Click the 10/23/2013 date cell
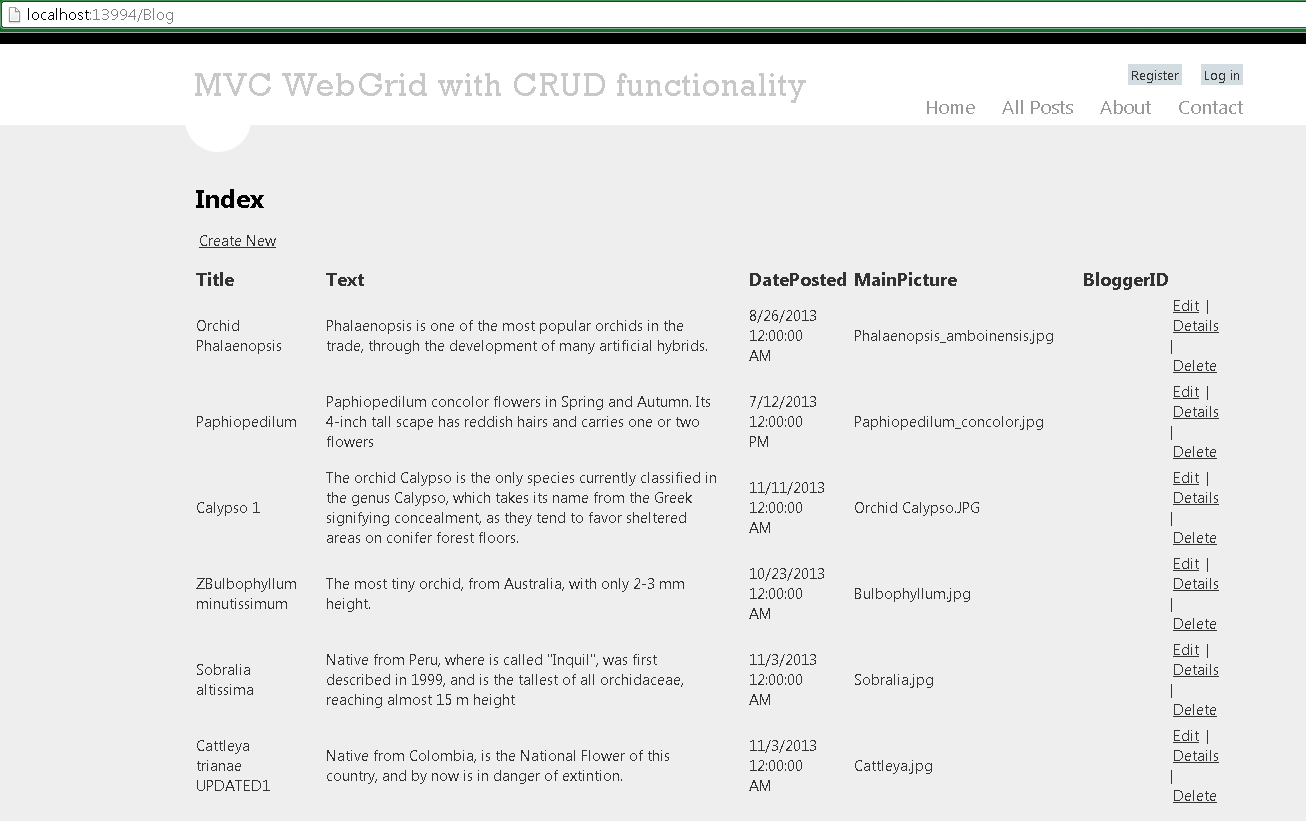This screenshot has width=1306, height=821. (x=787, y=594)
